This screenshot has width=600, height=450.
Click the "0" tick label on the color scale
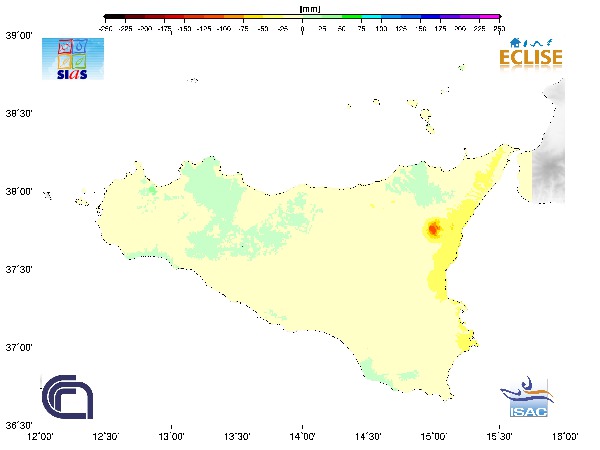click(x=302, y=29)
